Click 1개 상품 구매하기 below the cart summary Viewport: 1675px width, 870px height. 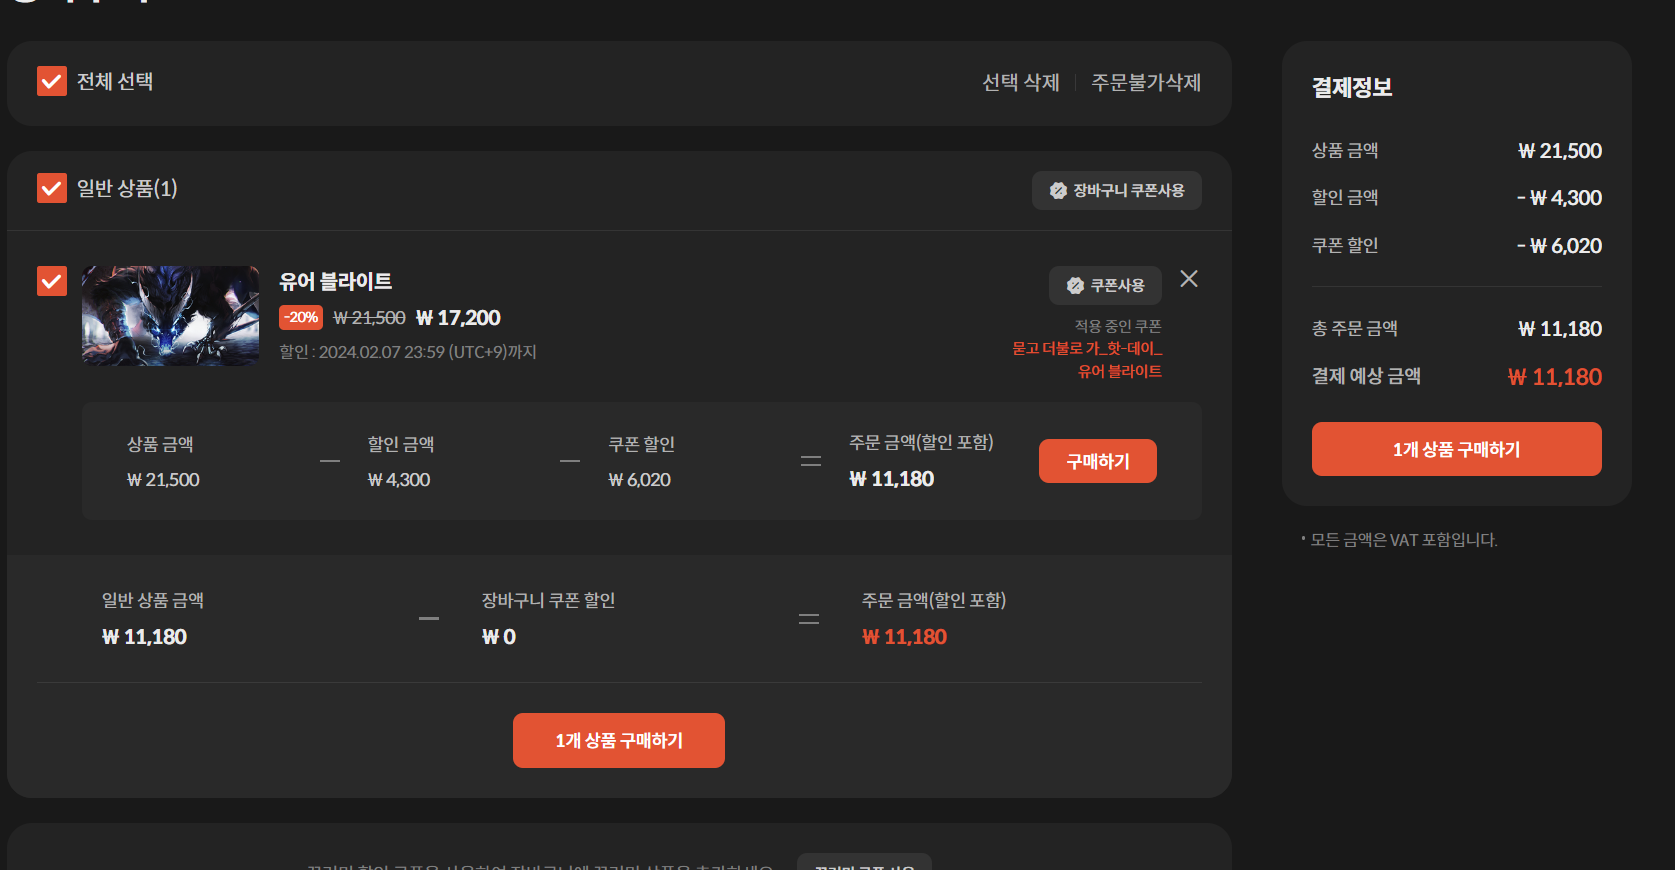pos(618,740)
